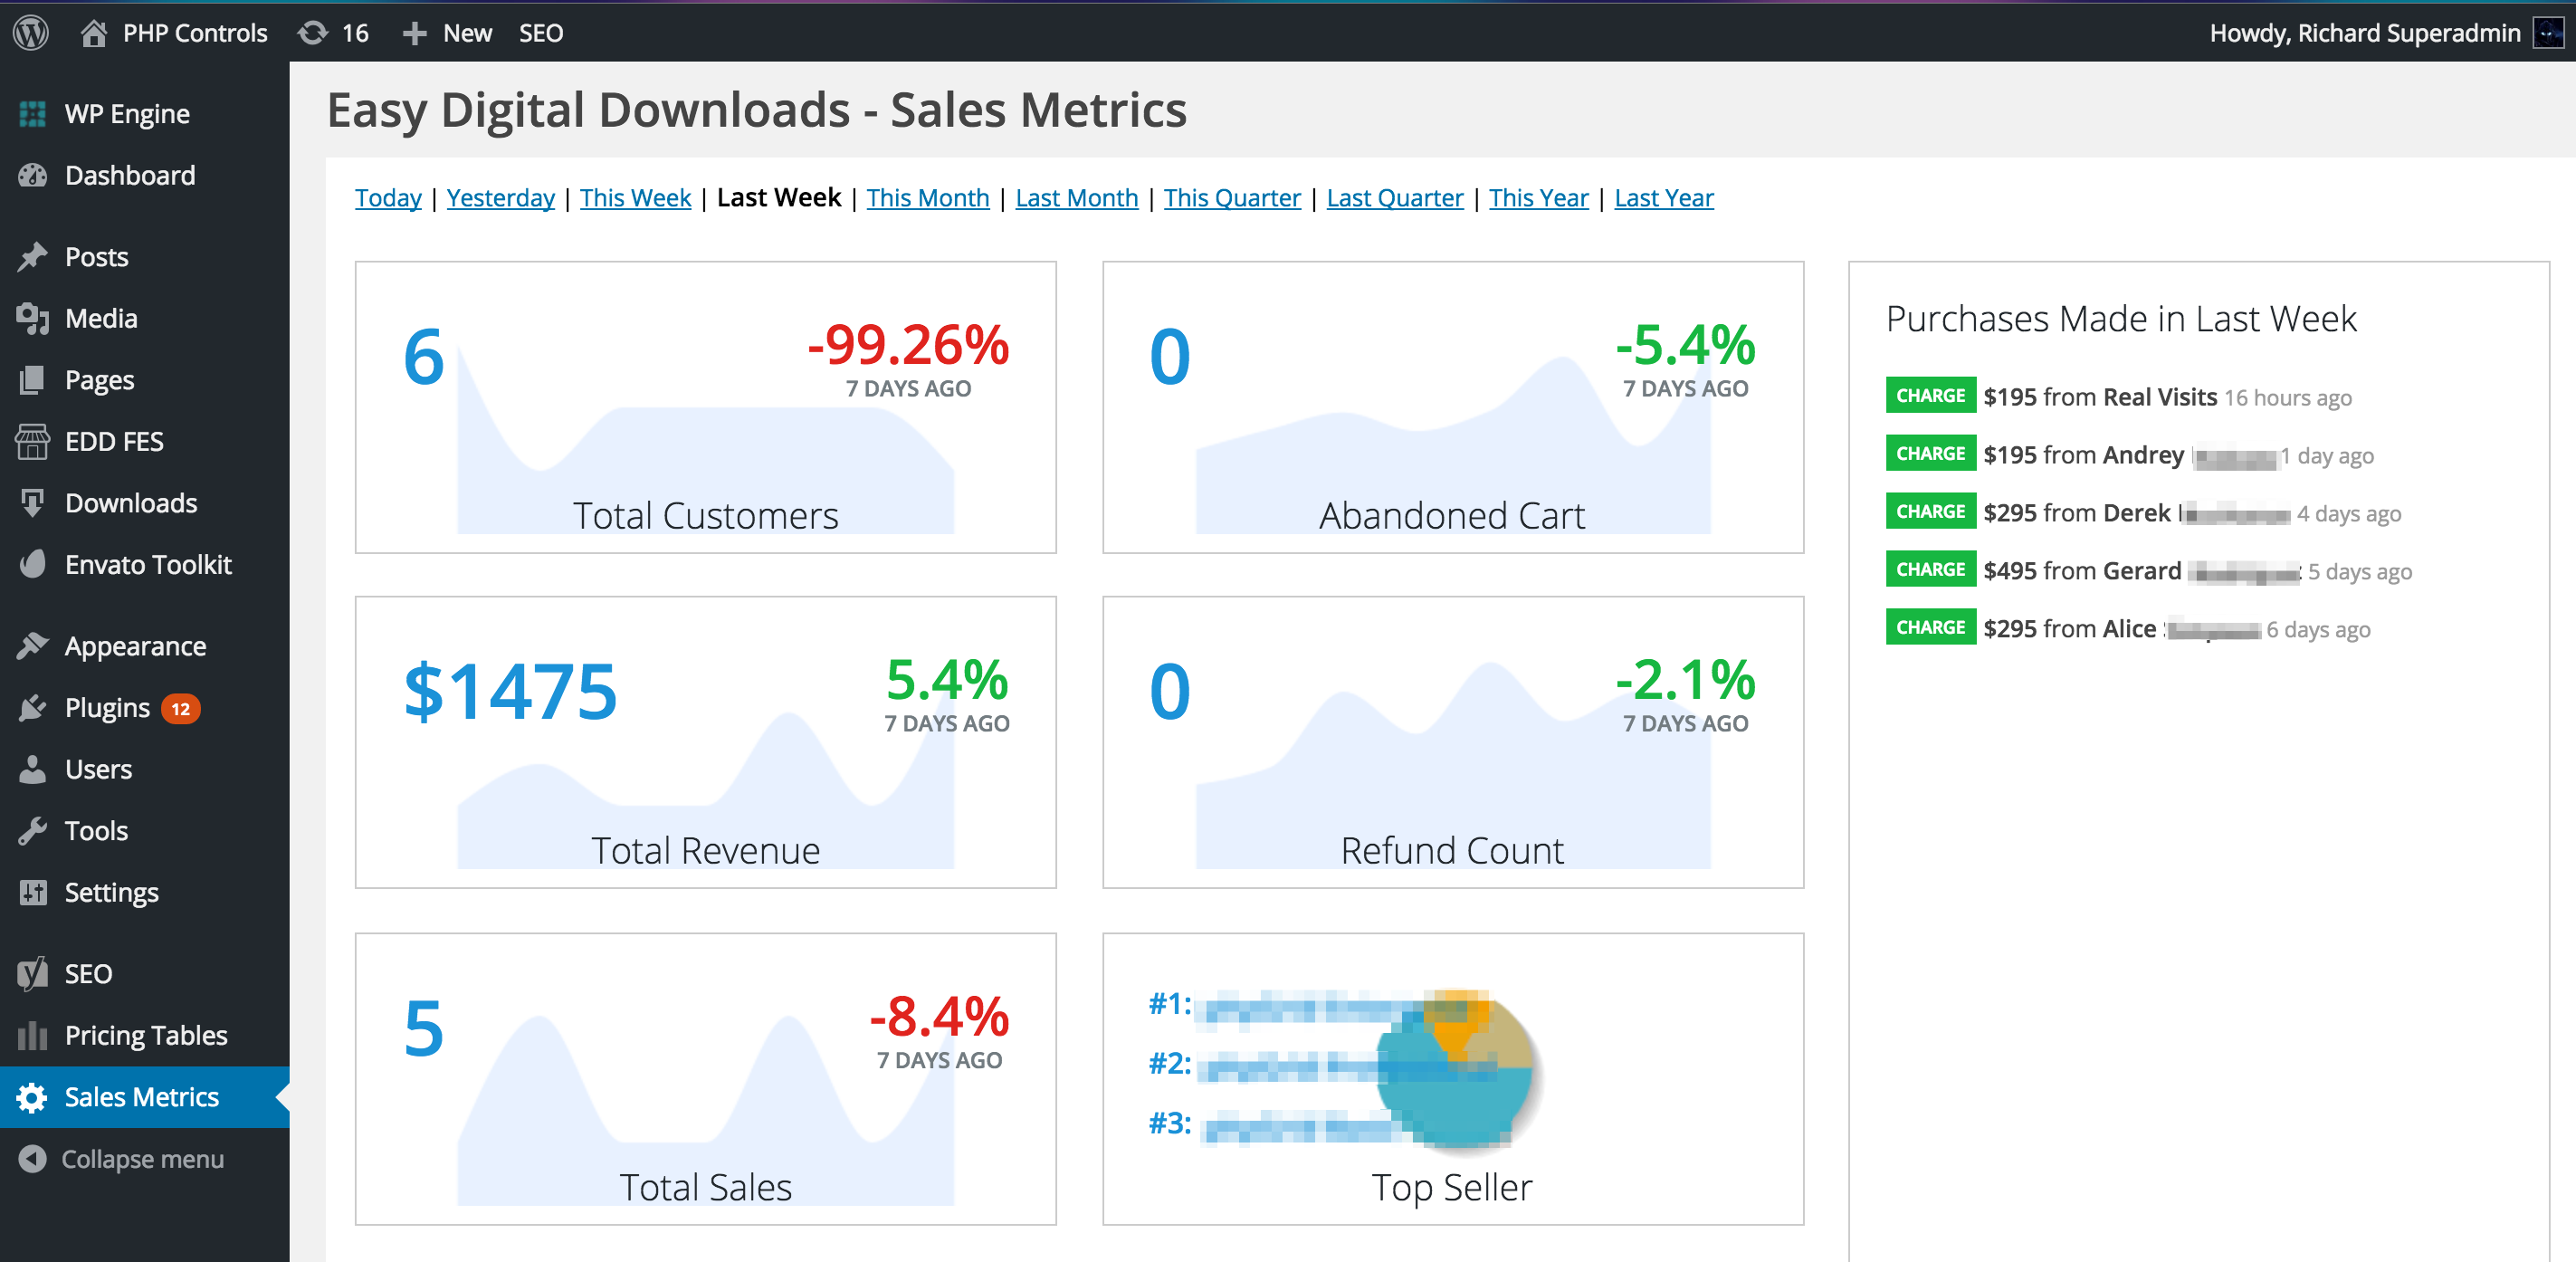The width and height of the screenshot is (2576, 1262).
Task: Click the Tools wrench icon
Action: [x=33, y=831]
